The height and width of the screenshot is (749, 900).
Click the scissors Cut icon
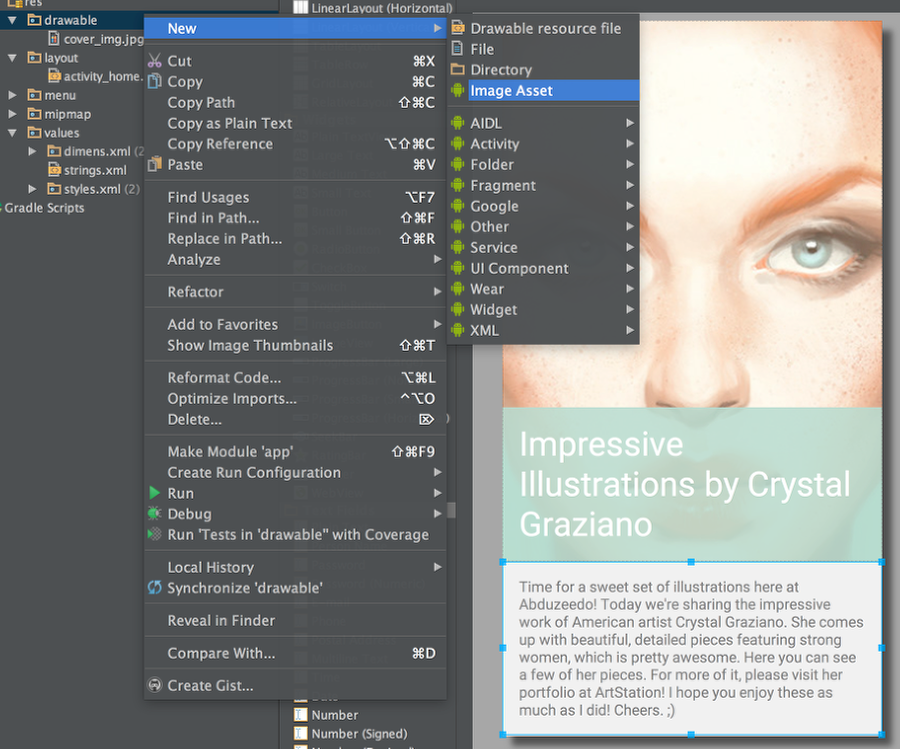pos(154,61)
